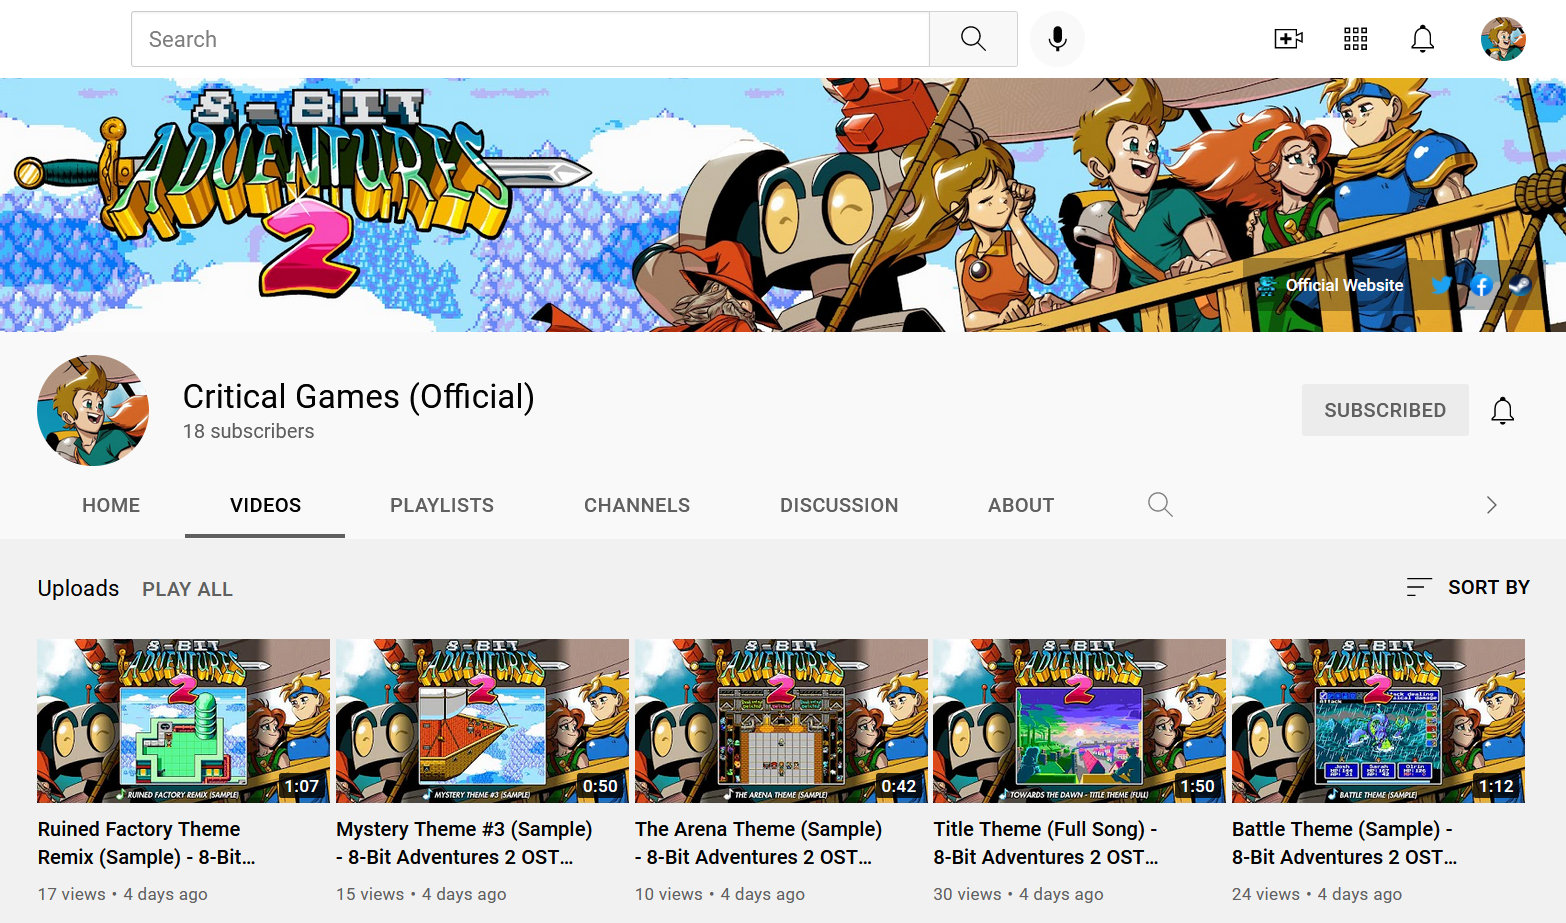Open the Facebook link on banner

pos(1482,285)
